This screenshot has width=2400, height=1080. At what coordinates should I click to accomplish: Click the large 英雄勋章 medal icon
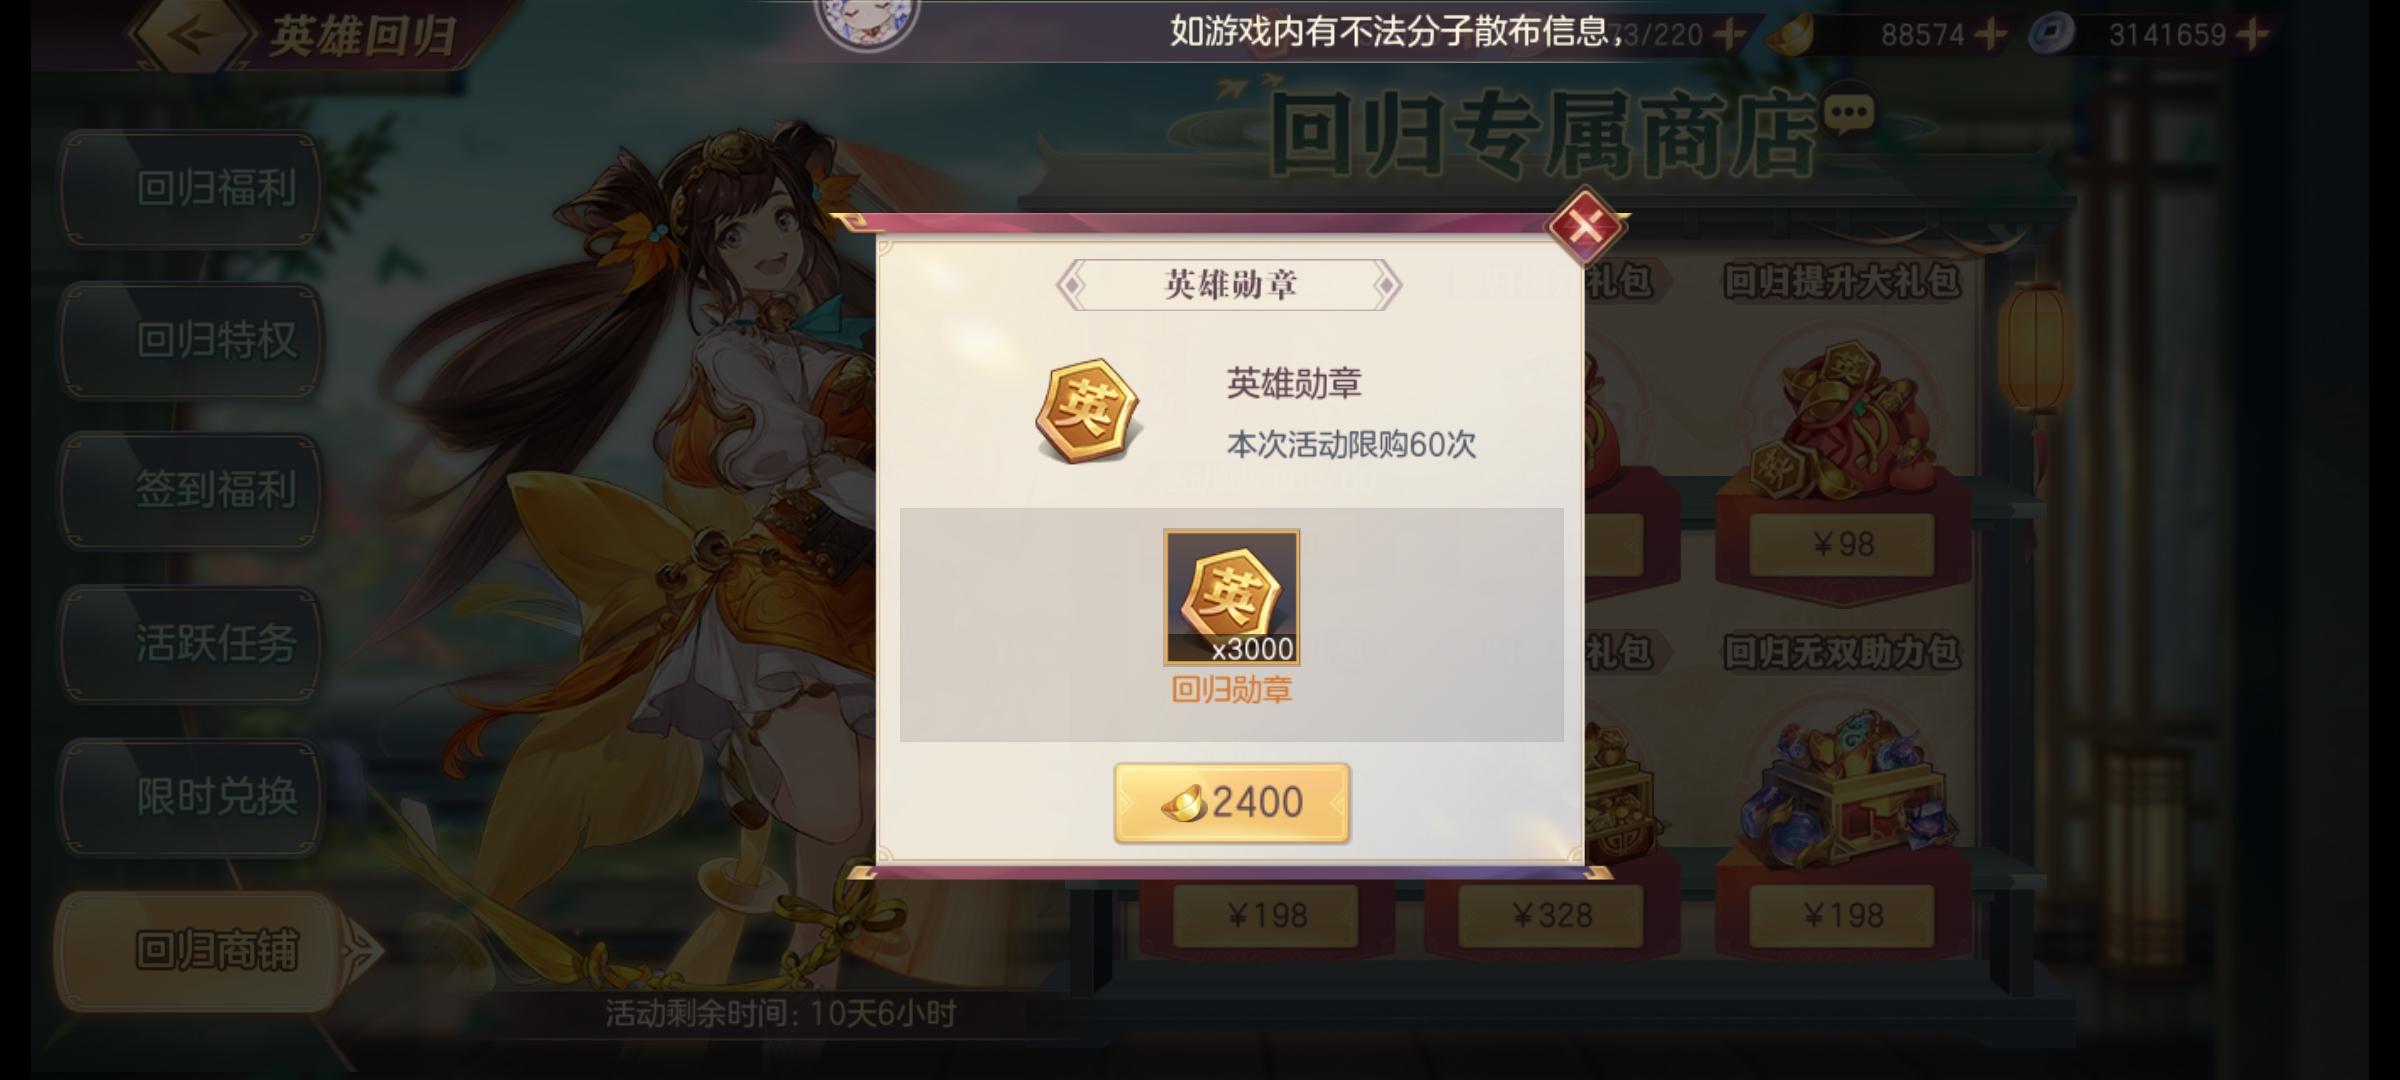pyautogui.click(x=1088, y=411)
